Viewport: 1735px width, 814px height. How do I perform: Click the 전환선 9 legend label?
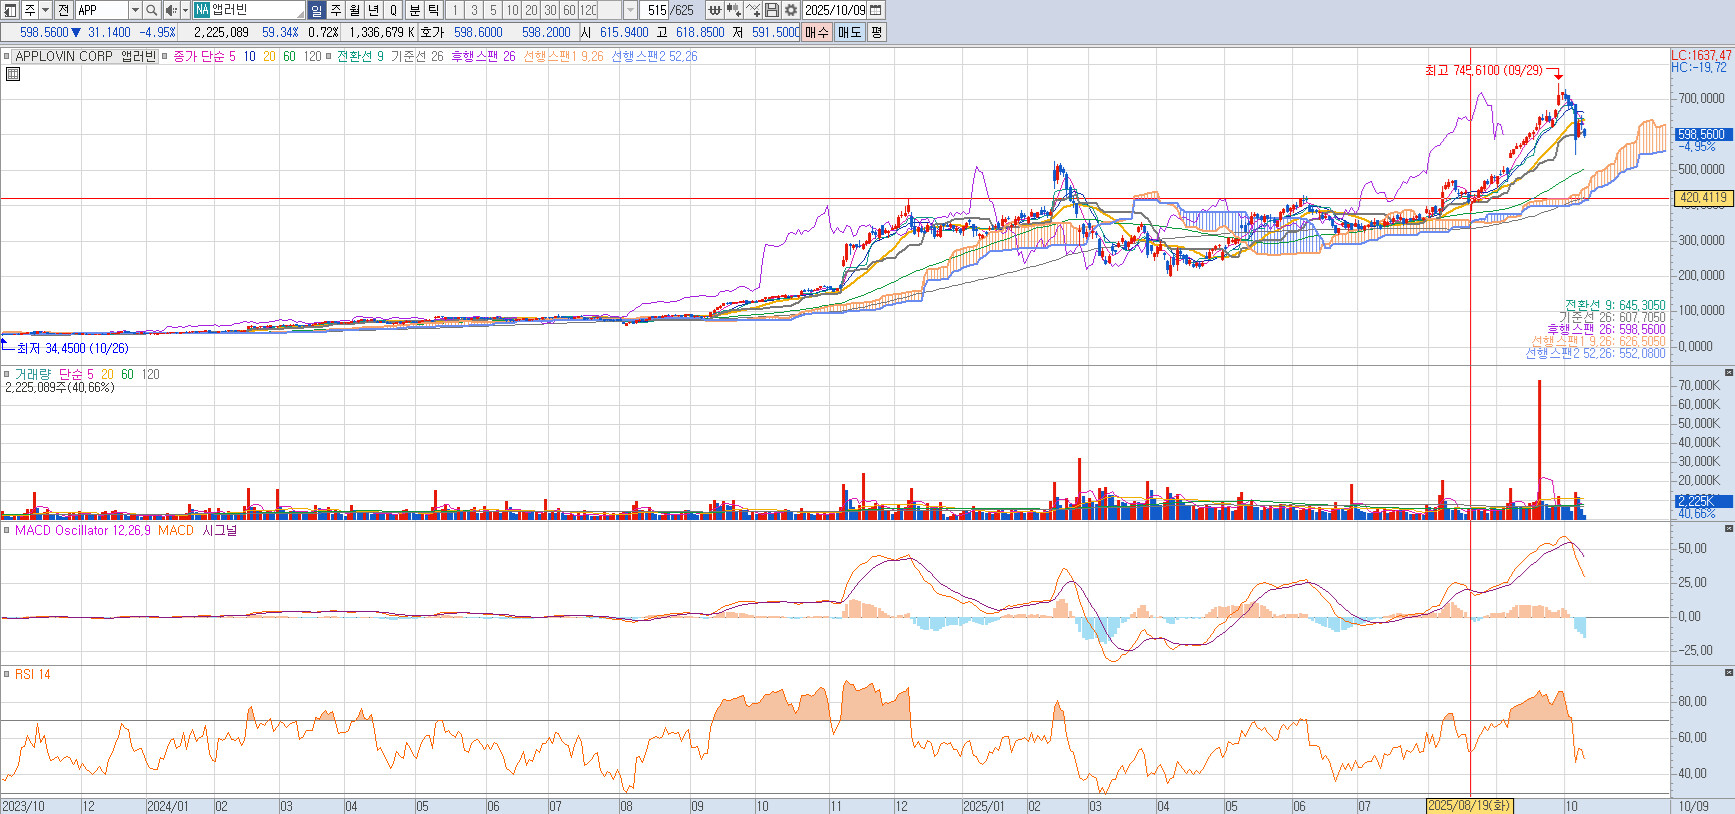pyautogui.click(x=360, y=56)
